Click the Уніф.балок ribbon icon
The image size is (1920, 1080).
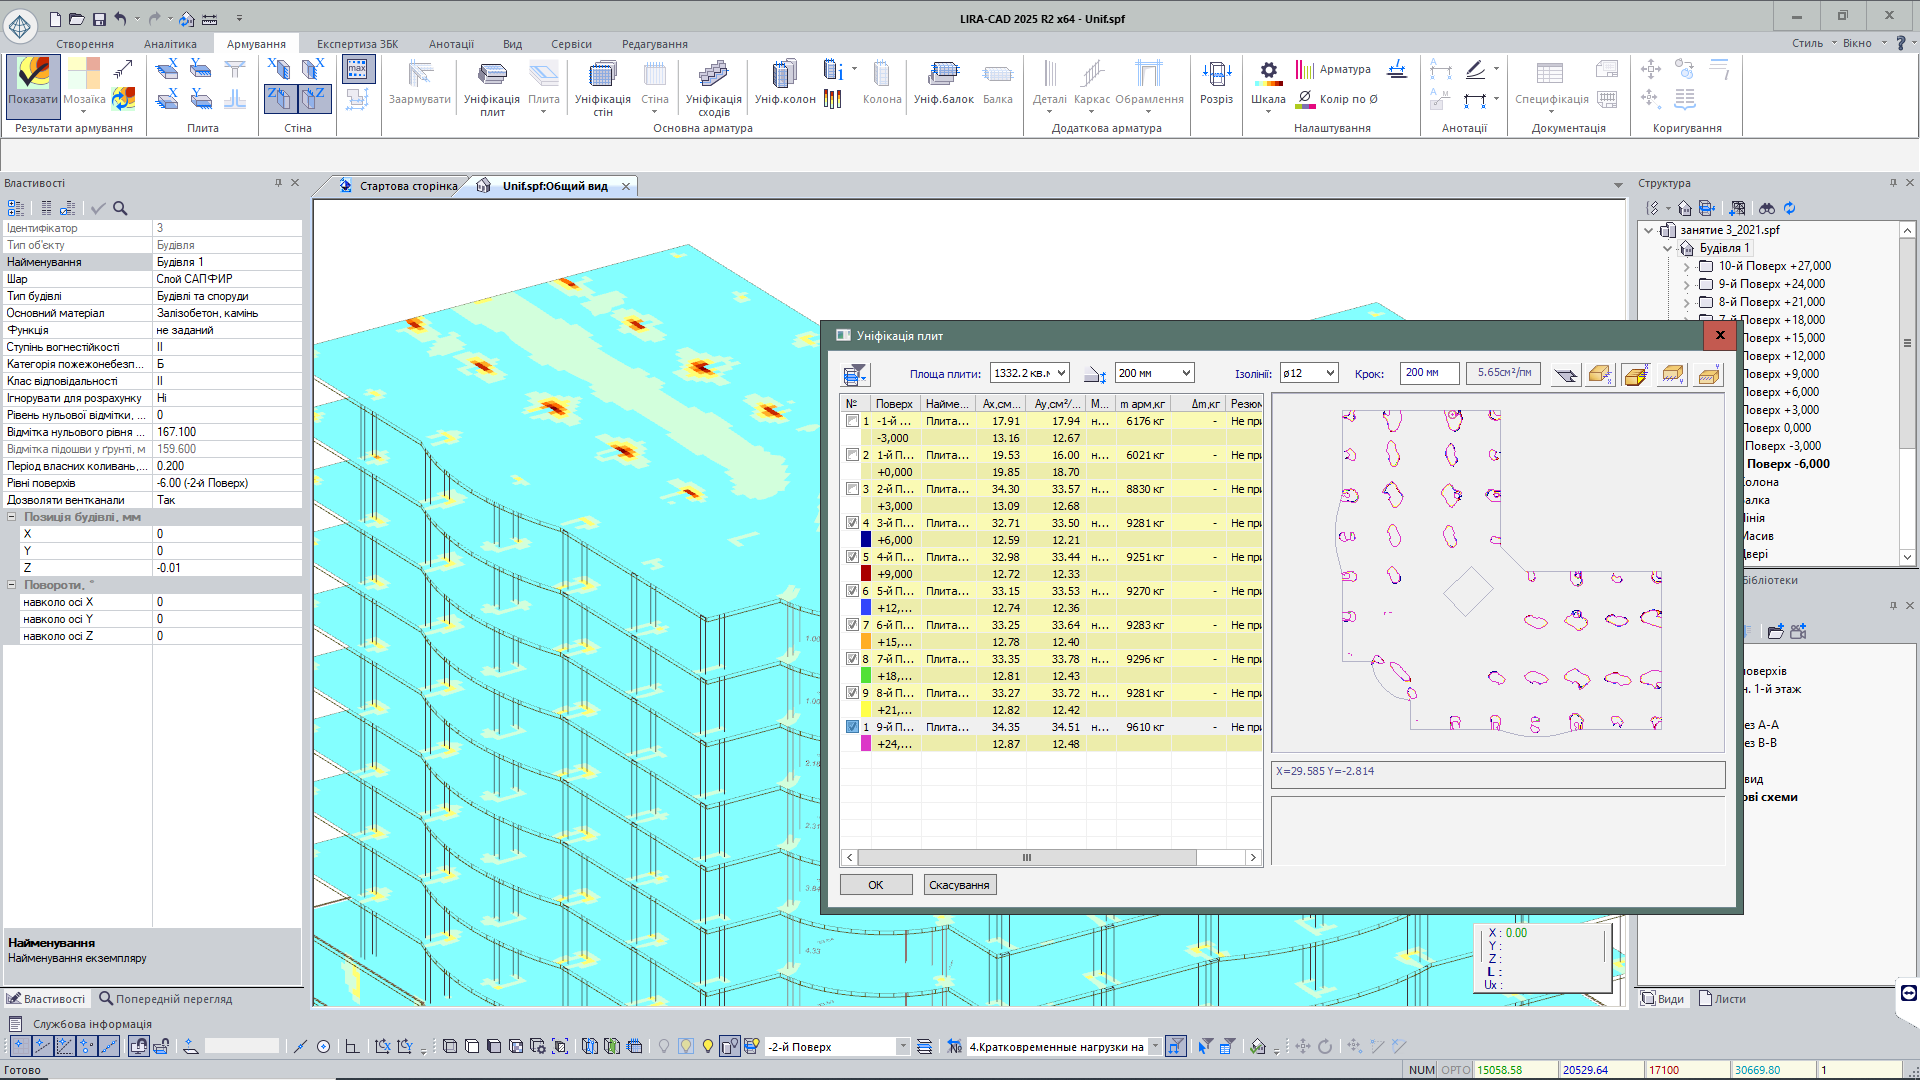pos(943,78)
